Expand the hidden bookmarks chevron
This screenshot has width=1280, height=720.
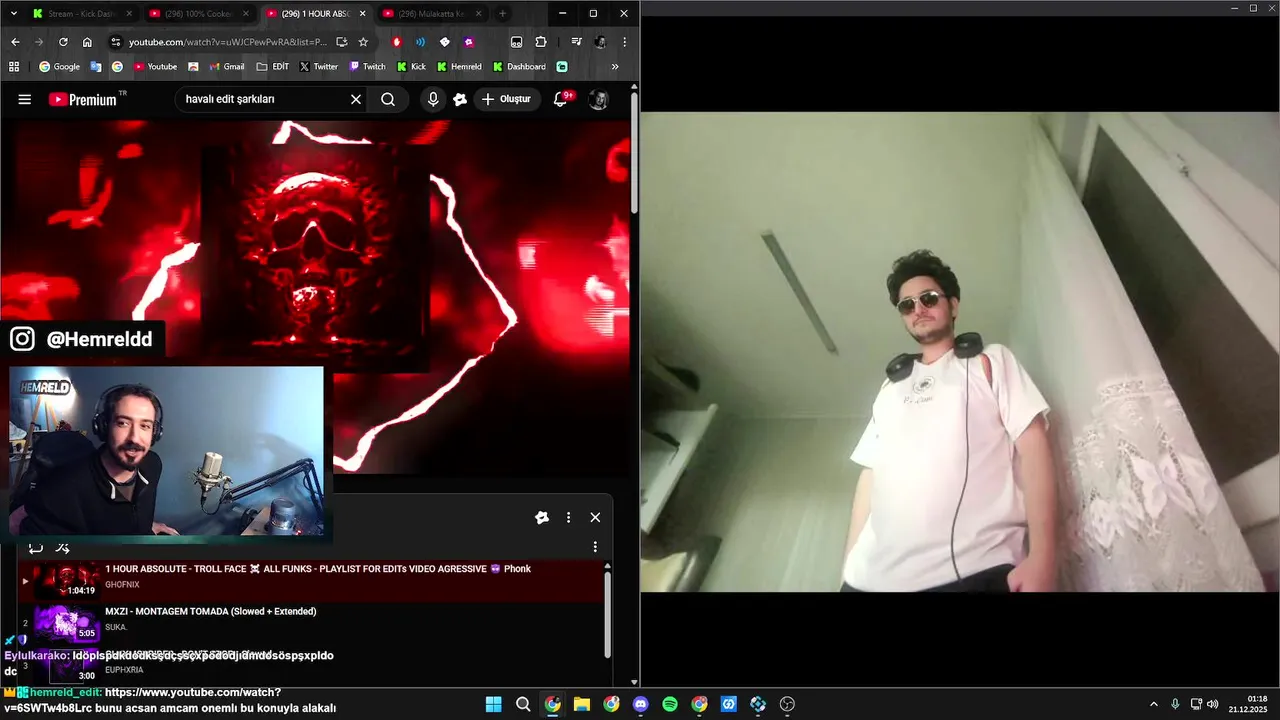coord(615,67)
